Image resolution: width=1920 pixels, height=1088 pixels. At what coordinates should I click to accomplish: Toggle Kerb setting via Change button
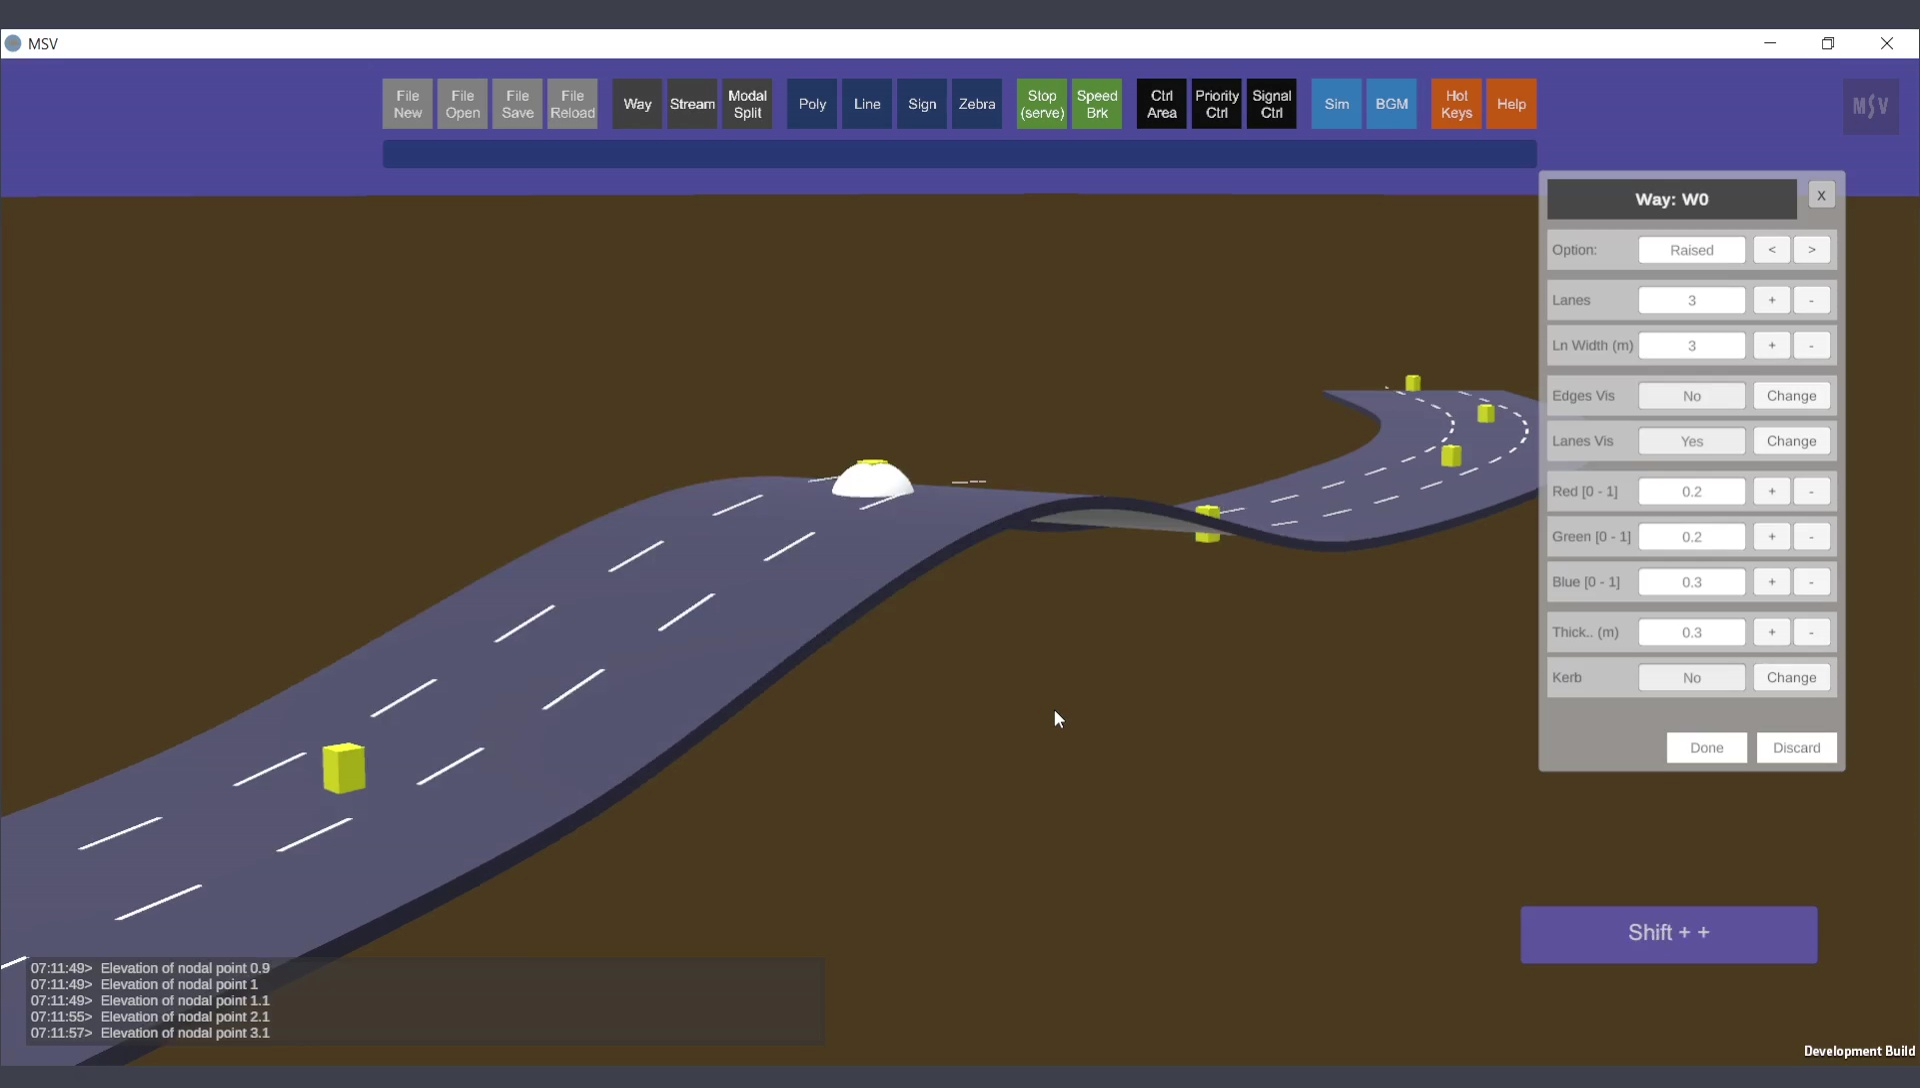[1791, 678]
